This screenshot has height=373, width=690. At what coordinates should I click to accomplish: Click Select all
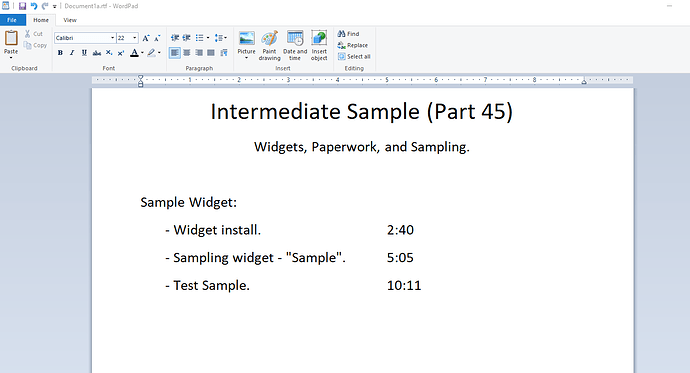point(354,57)
